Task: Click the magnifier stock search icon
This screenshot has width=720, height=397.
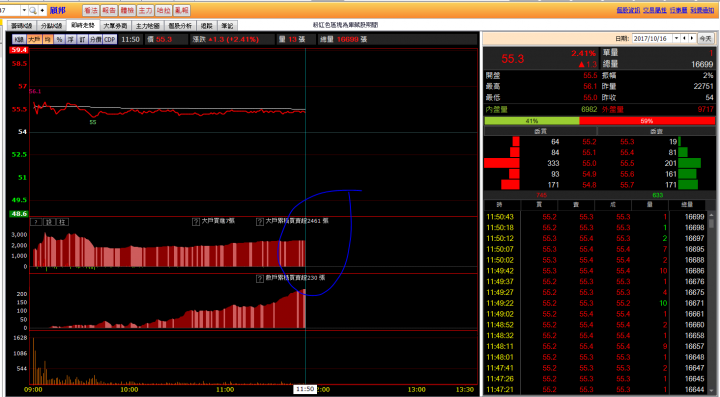Action: click(x=33, y=10)
